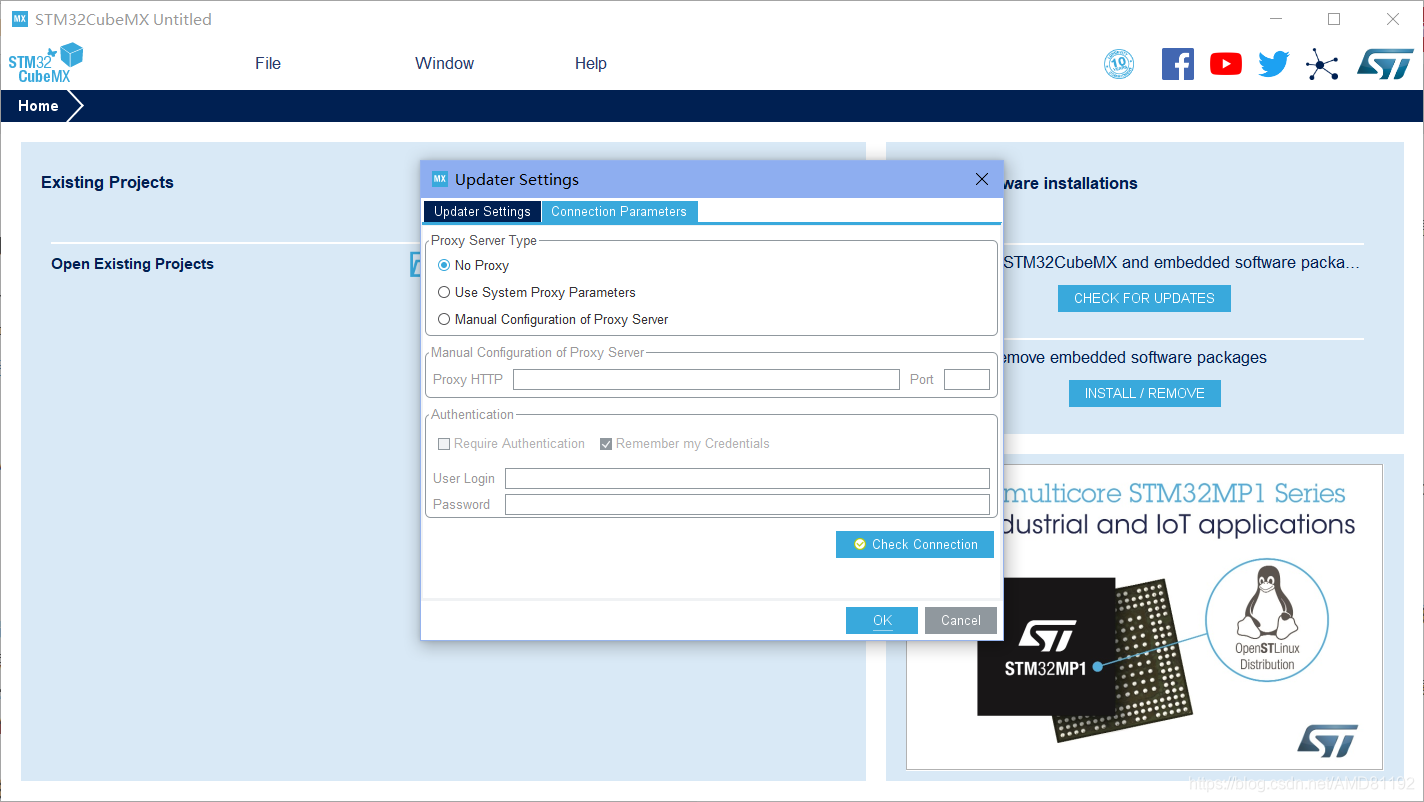Open the Facebook icon link
This screenshot has width=1424, height=802.
1178,64
